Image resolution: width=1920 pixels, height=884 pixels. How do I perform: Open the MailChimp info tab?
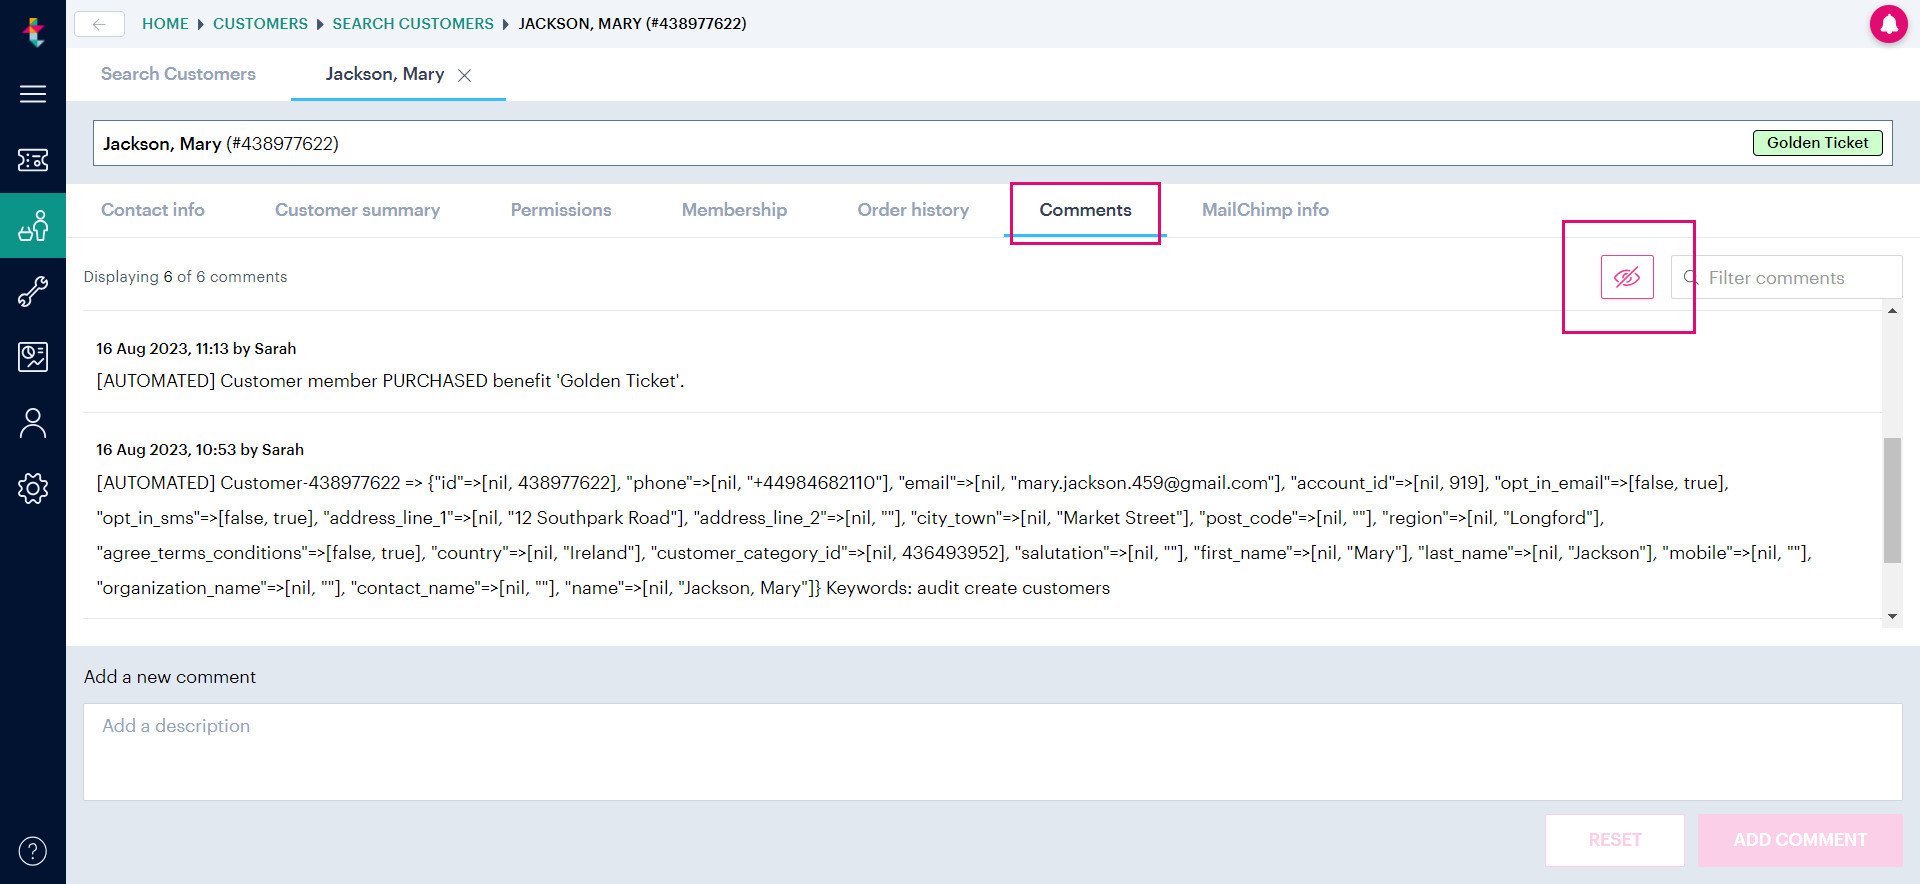(x=1265, y=210)
